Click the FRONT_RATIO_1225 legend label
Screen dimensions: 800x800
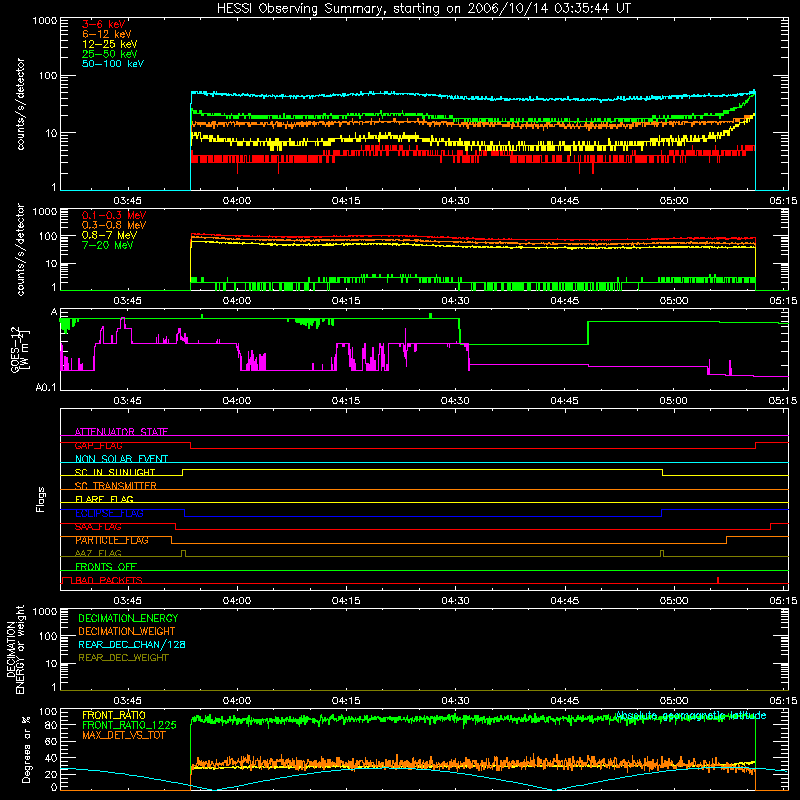129,725
